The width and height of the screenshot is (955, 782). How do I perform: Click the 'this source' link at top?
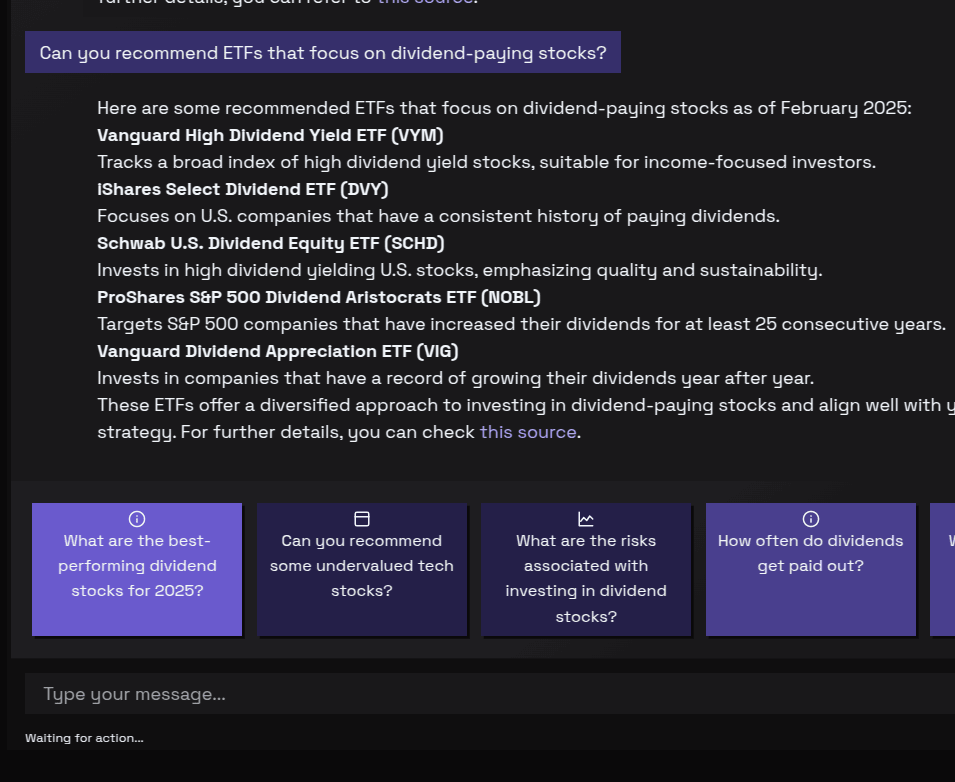pos(425,2)
